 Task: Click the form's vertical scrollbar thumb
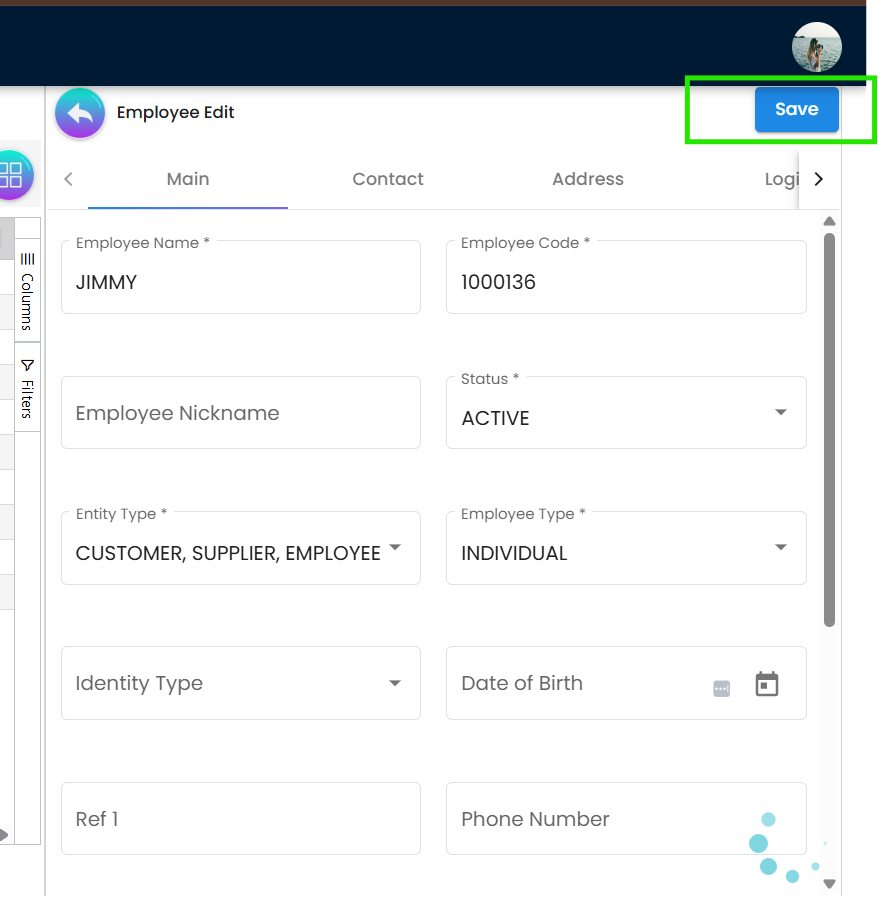[829, 430]
